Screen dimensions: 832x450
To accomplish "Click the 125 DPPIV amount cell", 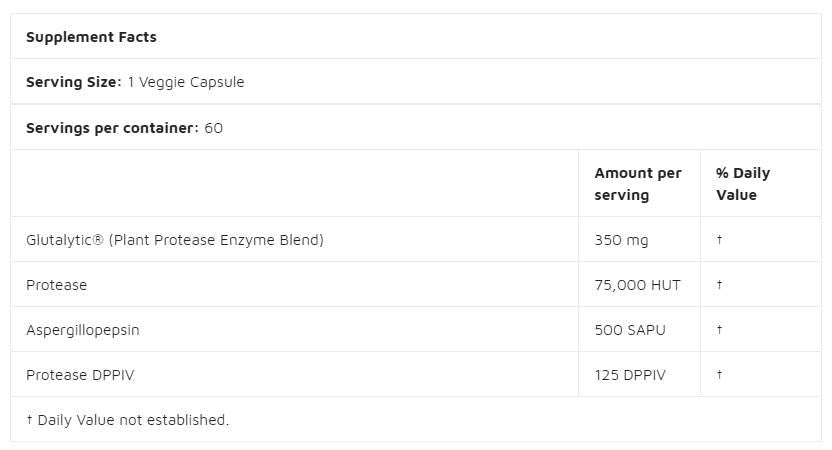I will tap(630, 375).
